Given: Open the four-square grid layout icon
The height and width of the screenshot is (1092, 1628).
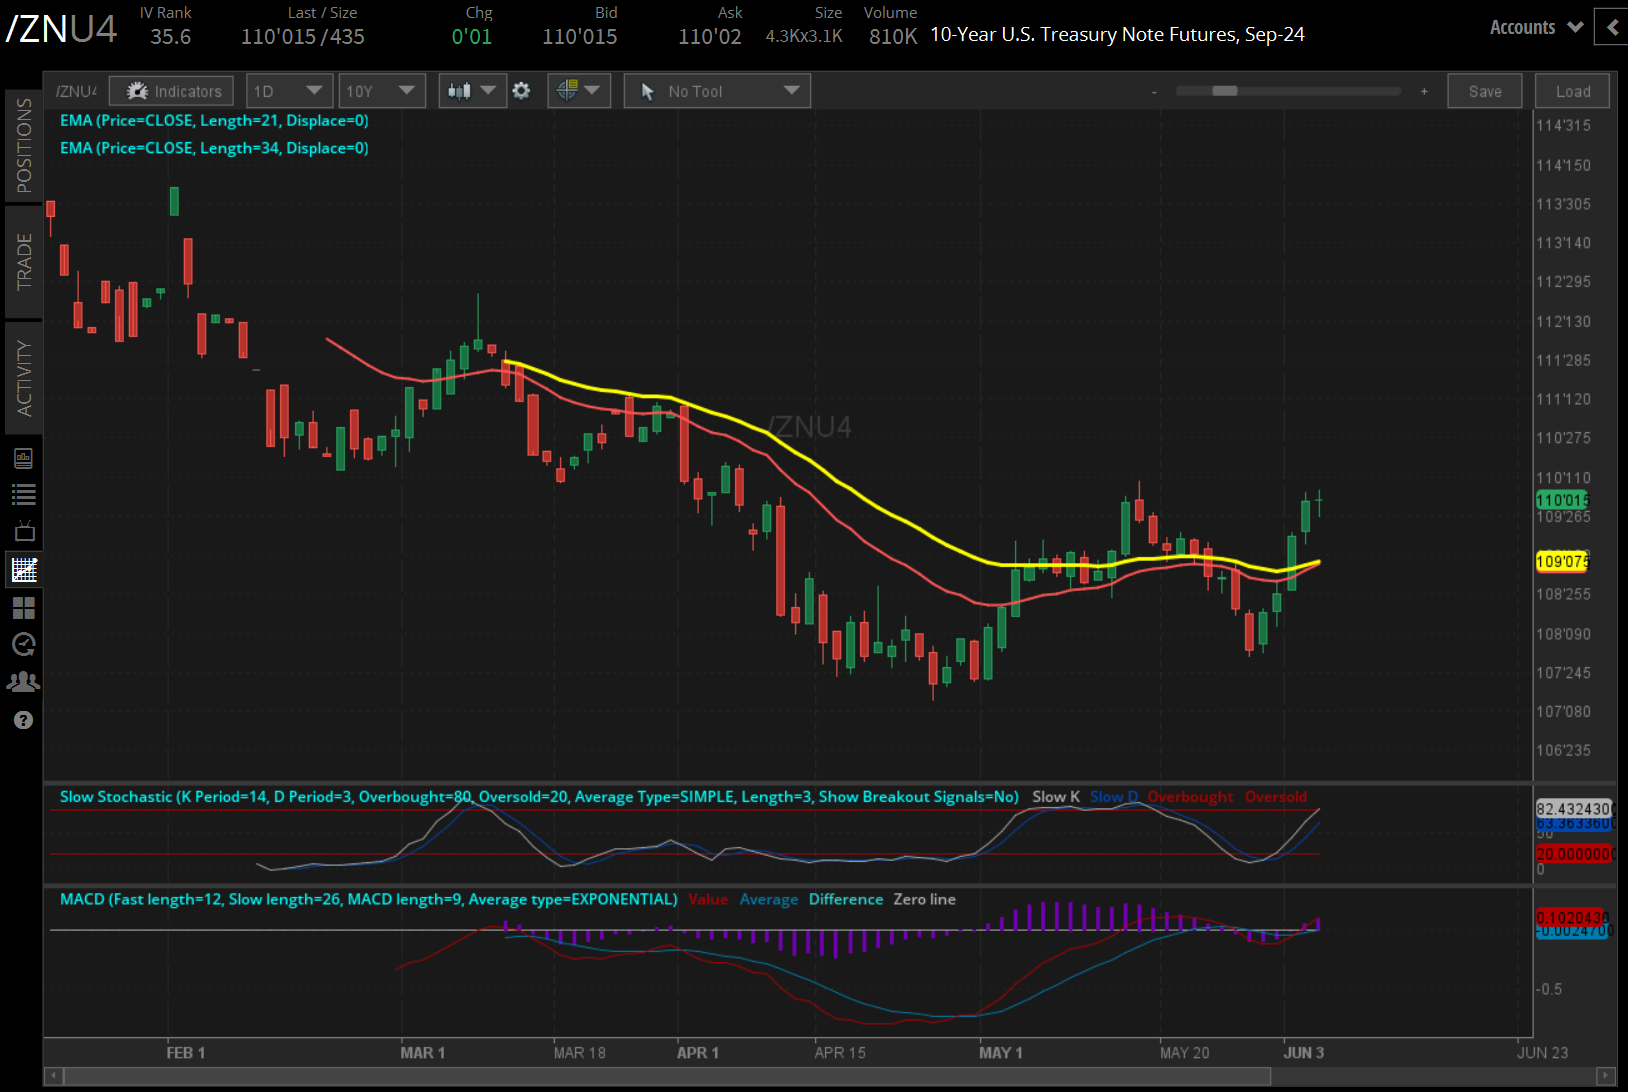Looking at the screenshot, I should click(x=24, y=608).
